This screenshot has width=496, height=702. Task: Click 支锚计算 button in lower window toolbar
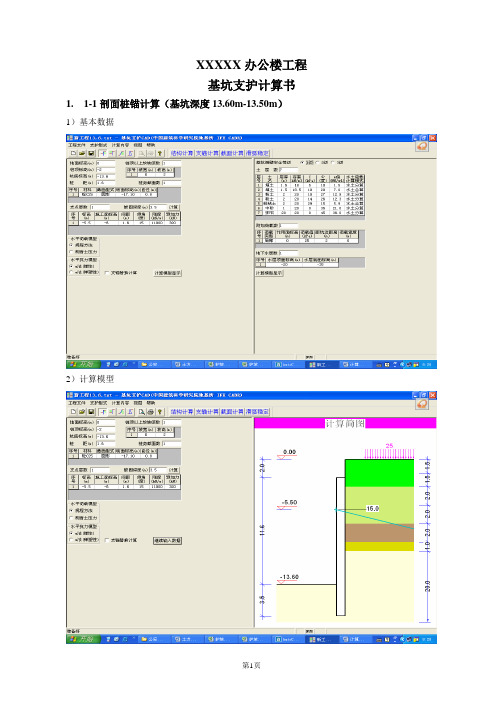tap(207, 411)
